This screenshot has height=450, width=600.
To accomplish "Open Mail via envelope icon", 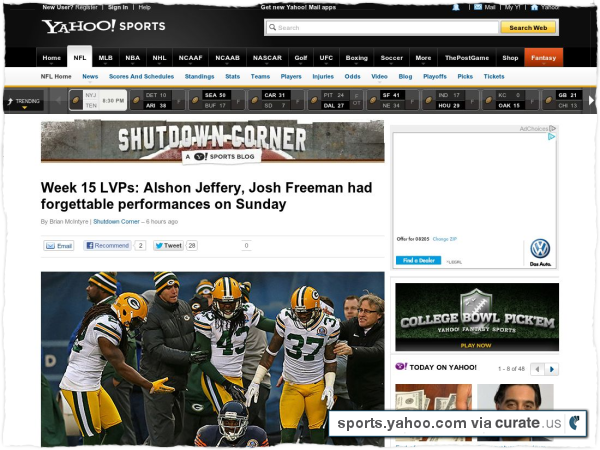I will (478, 7).
